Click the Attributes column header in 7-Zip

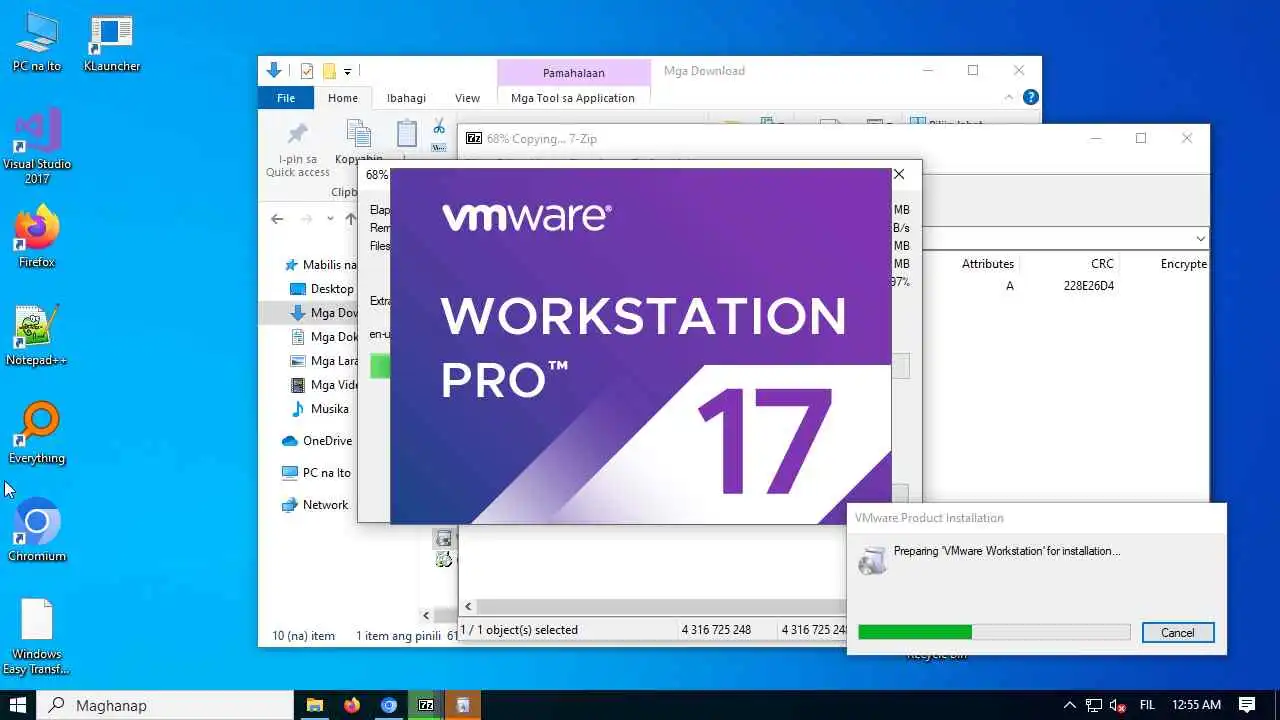pyautogui.click(x=987, y=264)
